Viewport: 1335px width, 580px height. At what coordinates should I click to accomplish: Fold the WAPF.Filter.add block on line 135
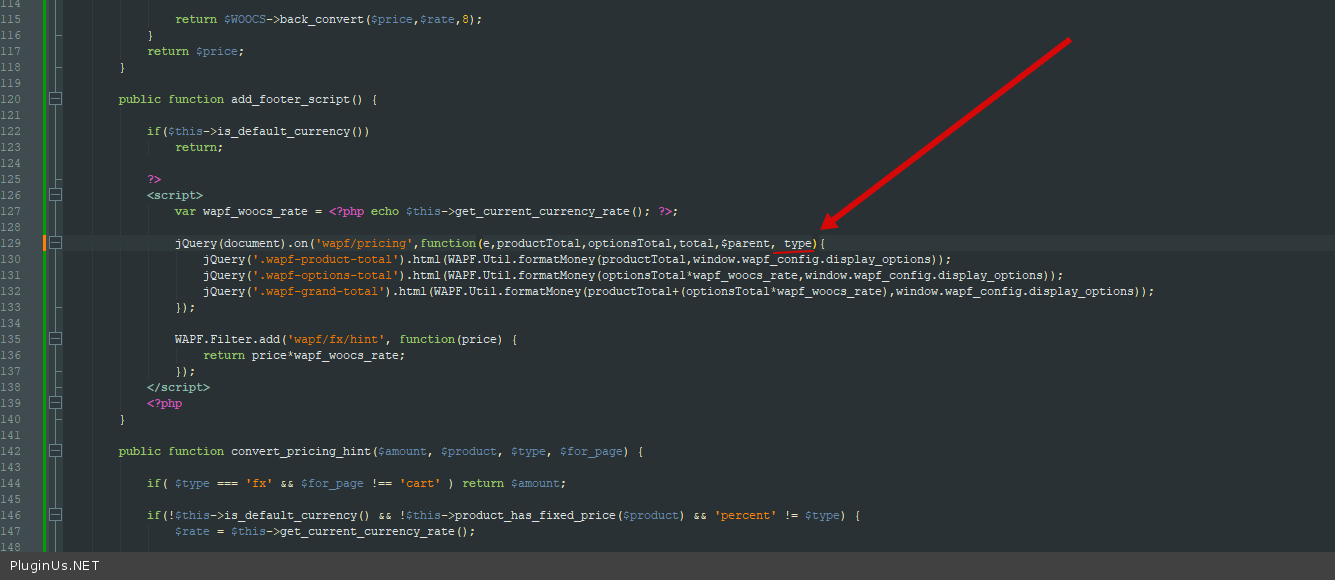pyautogui.click(x=55, y=339)
